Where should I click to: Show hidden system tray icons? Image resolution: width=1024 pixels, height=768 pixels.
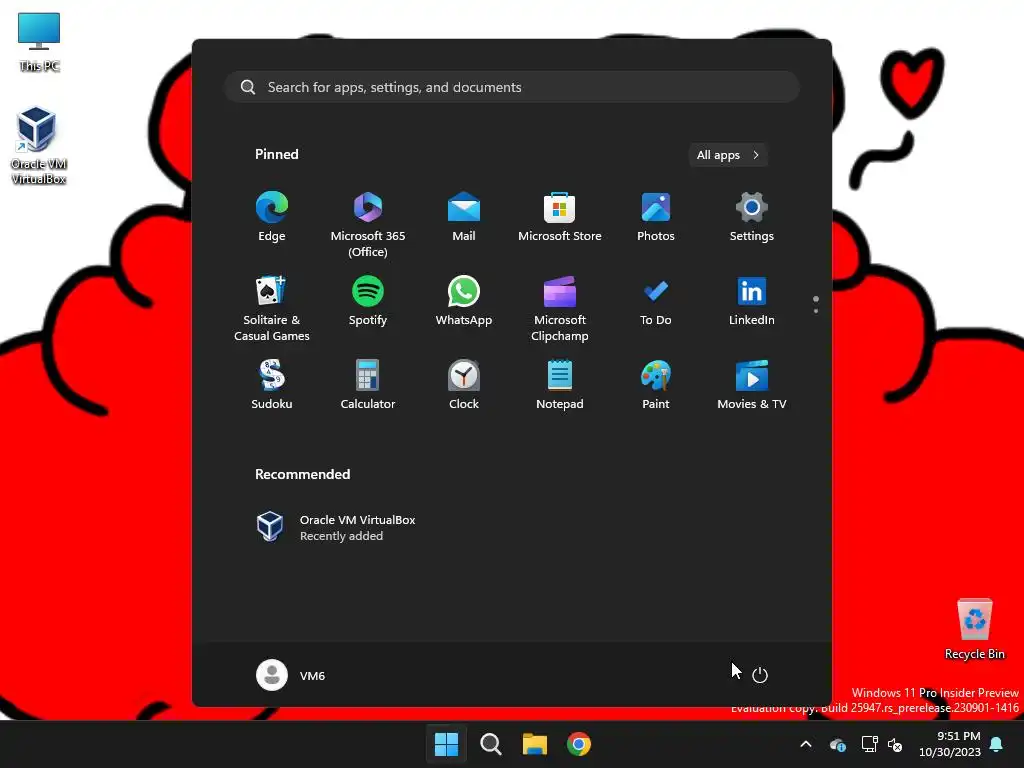(x=806, y=744)
